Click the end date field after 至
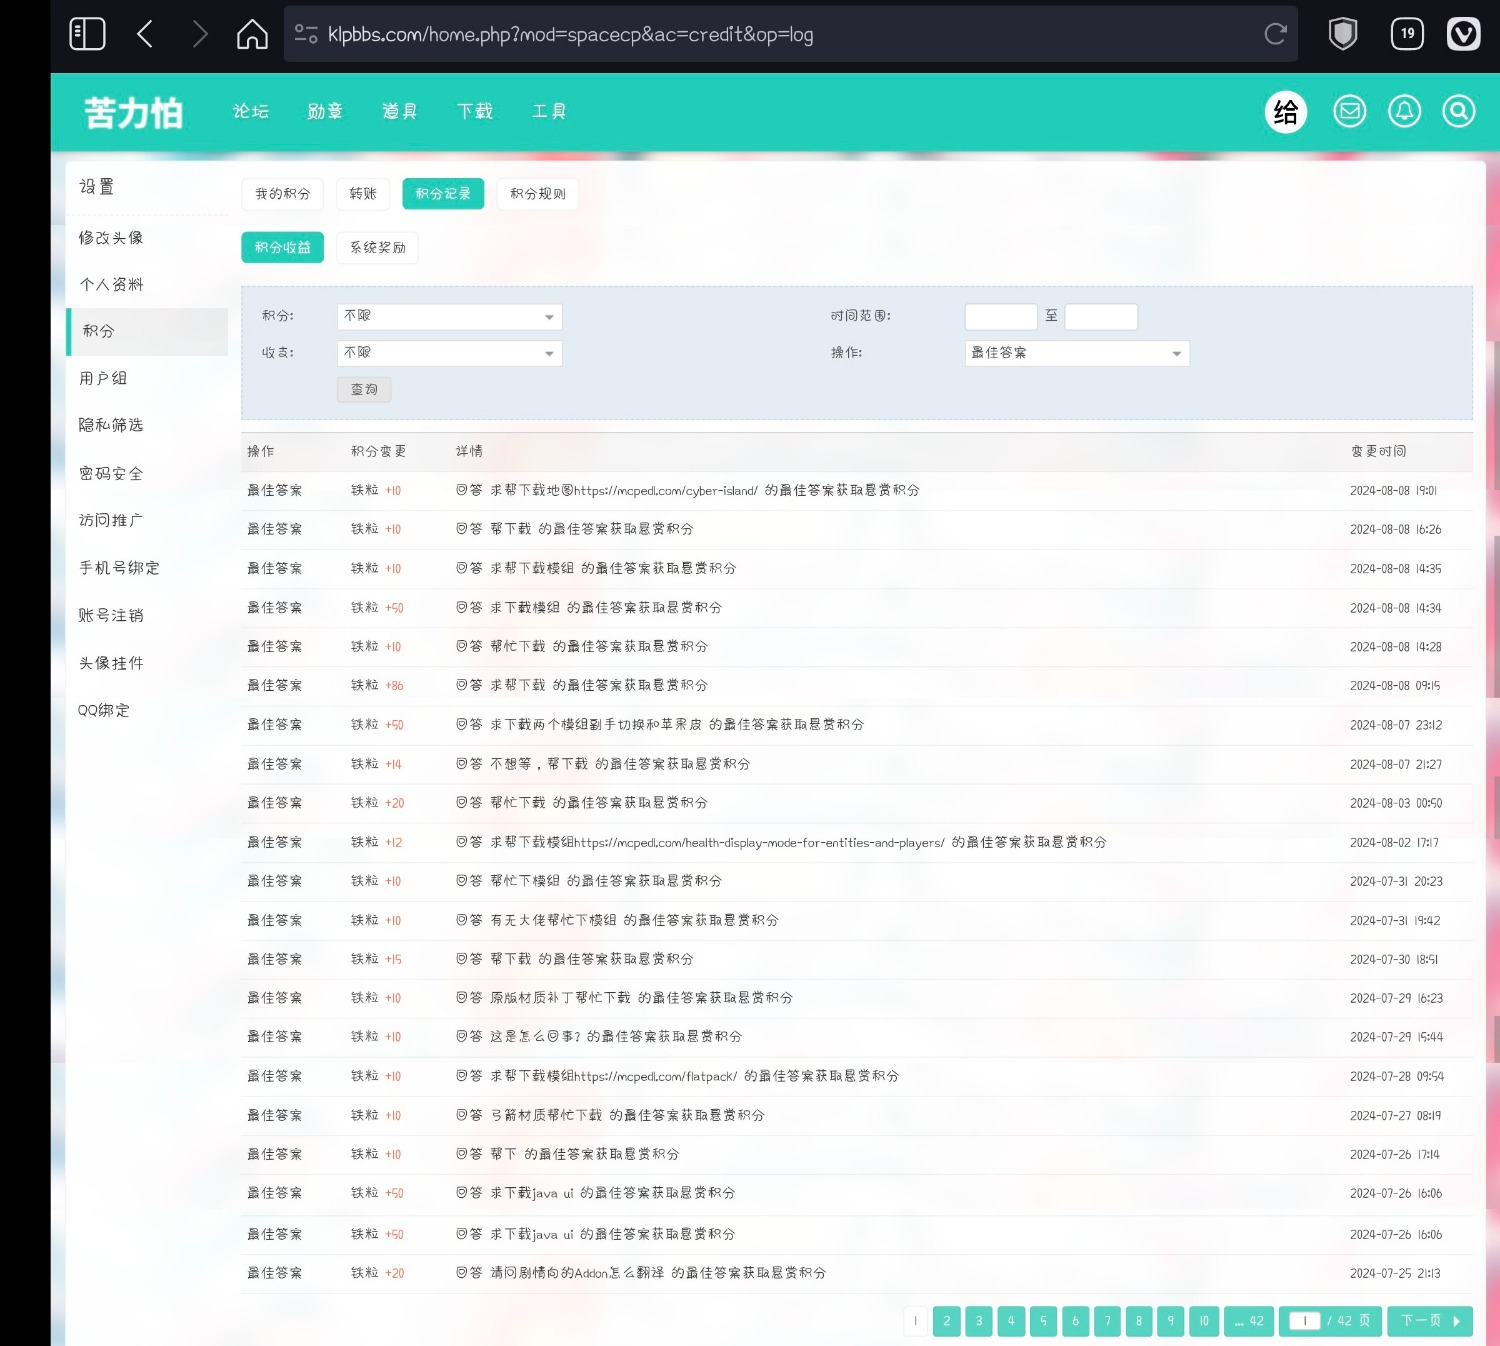This screenshot has width=1500, height=1346. [x=1101, y=316]
